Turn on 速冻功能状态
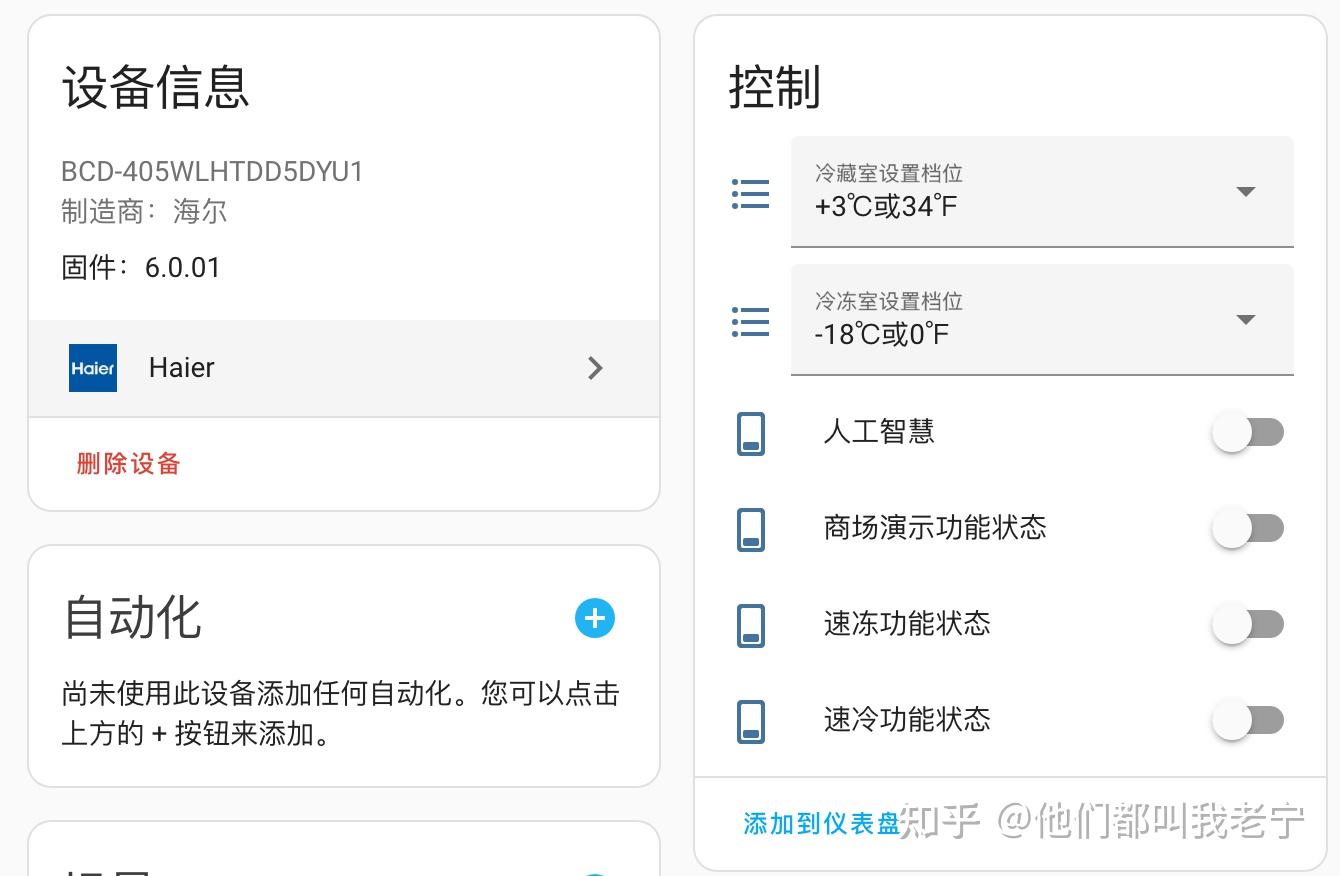Viewport: 1340px width, 876px height. point(1248,623)
